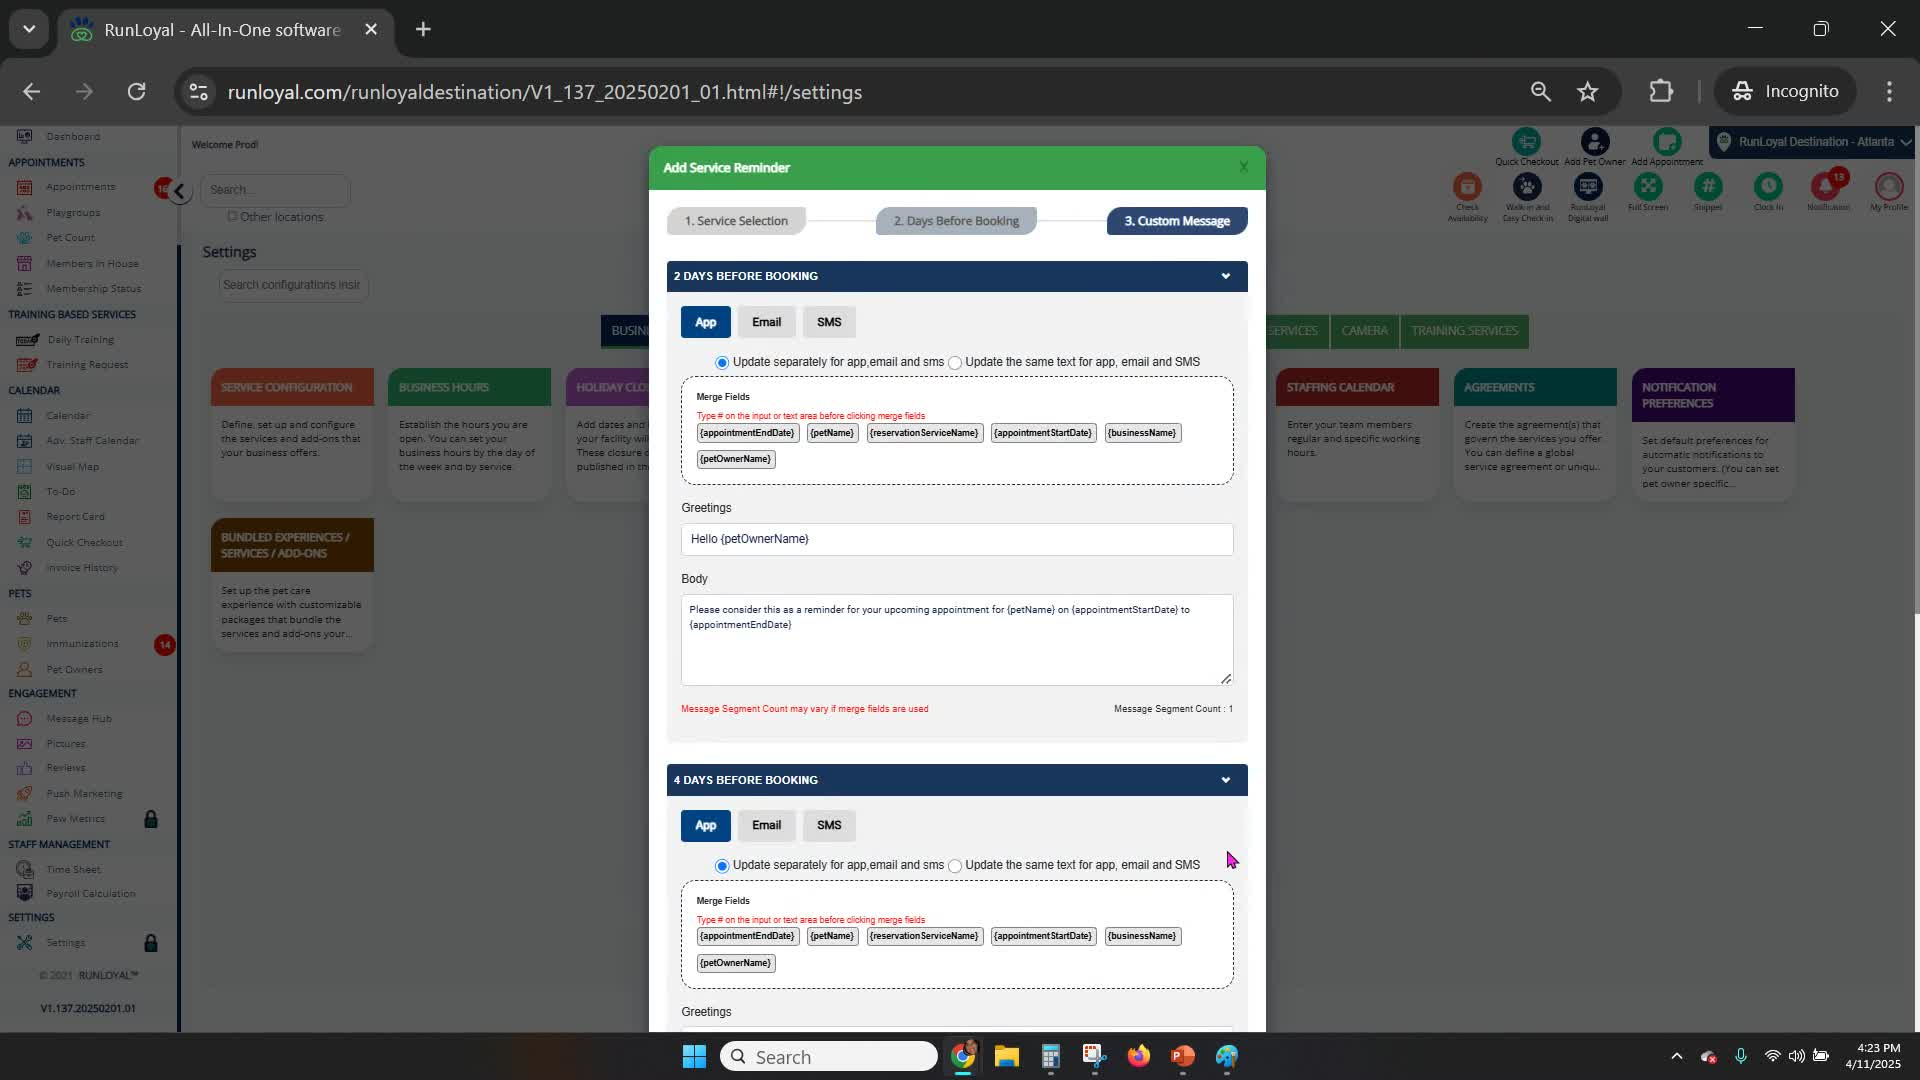The image size is (1920, 1080).
Task: Switch to SMS tab in 4 days section
Action: (828, 826)
